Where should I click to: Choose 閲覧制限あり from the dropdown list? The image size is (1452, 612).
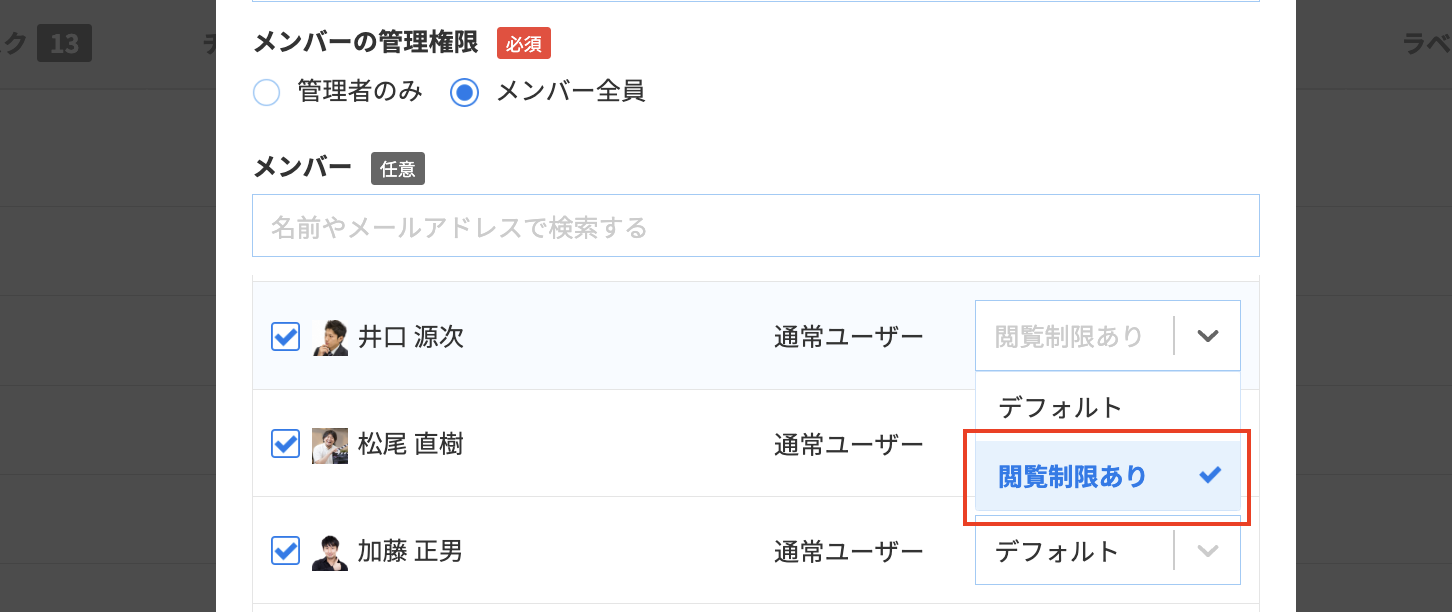click(1108, 477)
